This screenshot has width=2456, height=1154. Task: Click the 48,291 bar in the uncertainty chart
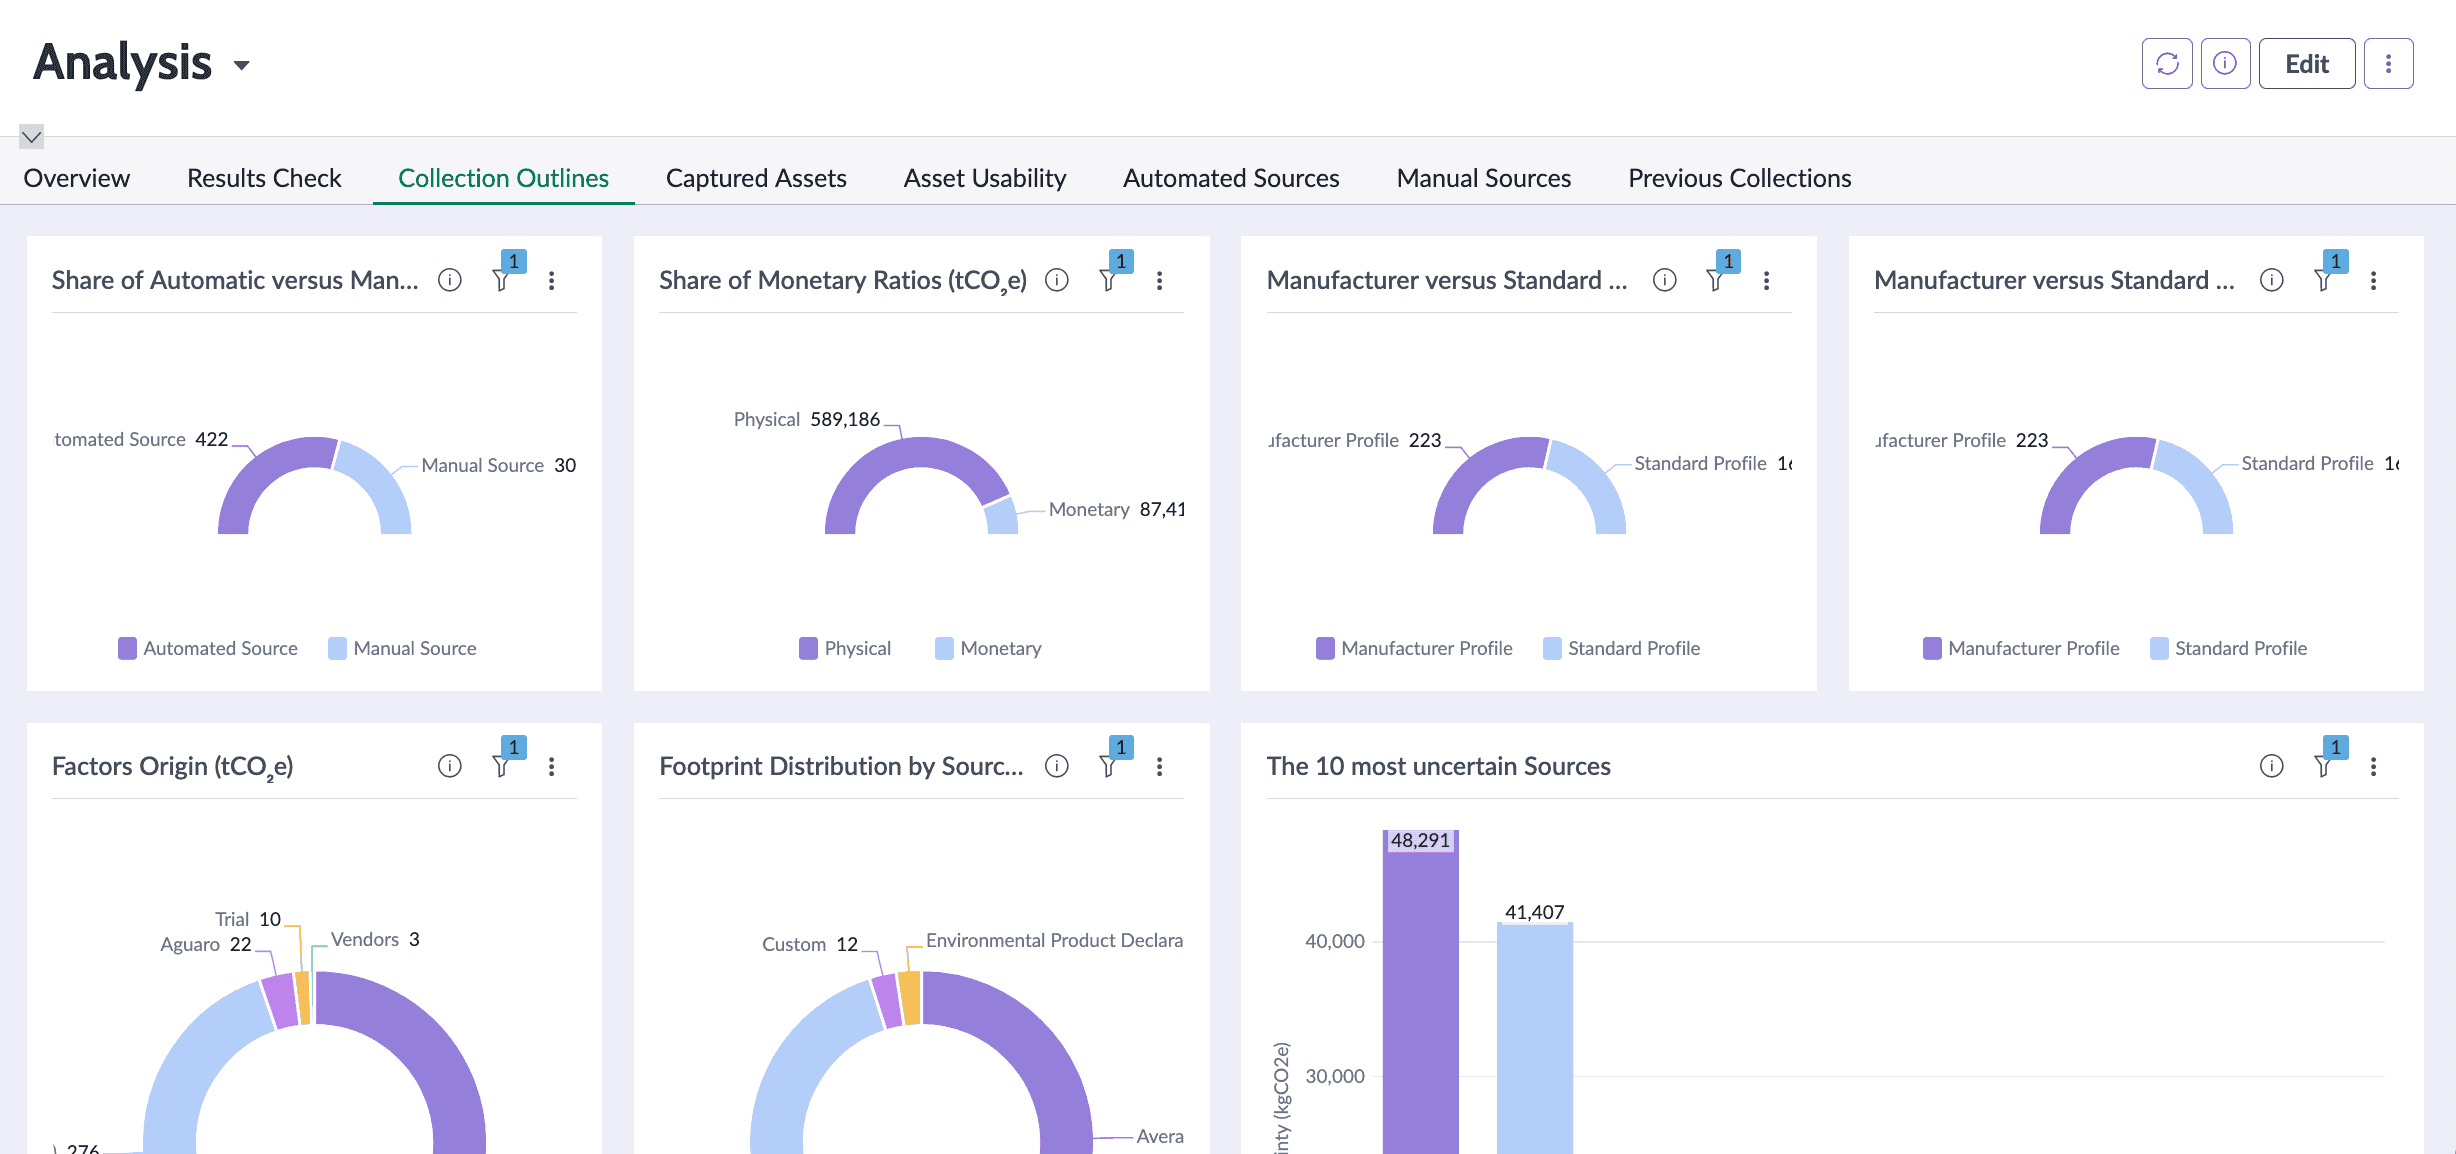(1420, 990)
